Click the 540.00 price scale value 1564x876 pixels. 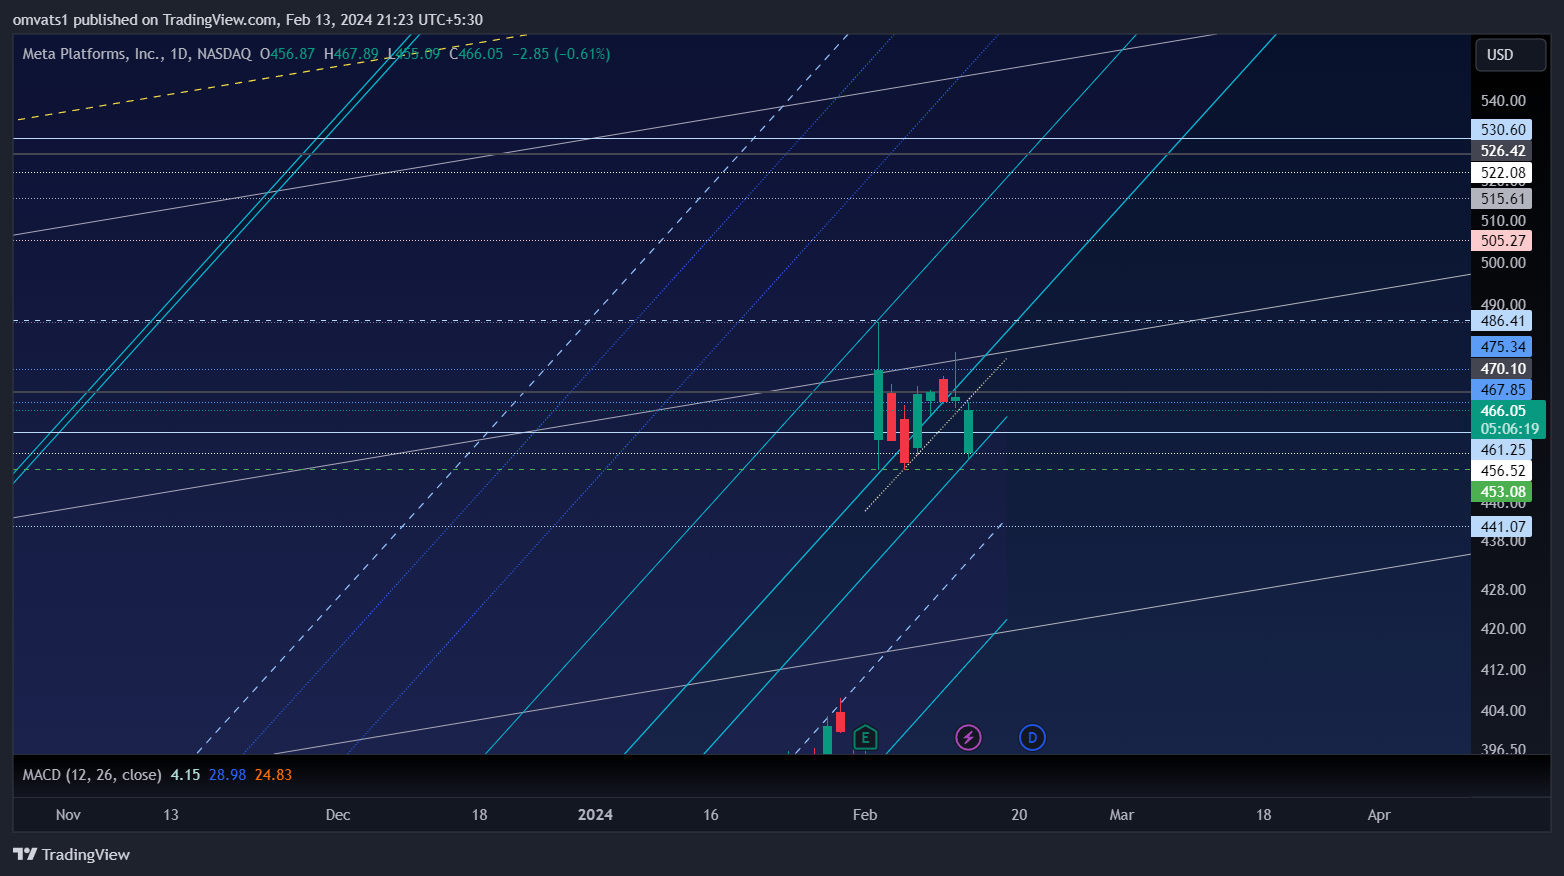click(1503, 101)
